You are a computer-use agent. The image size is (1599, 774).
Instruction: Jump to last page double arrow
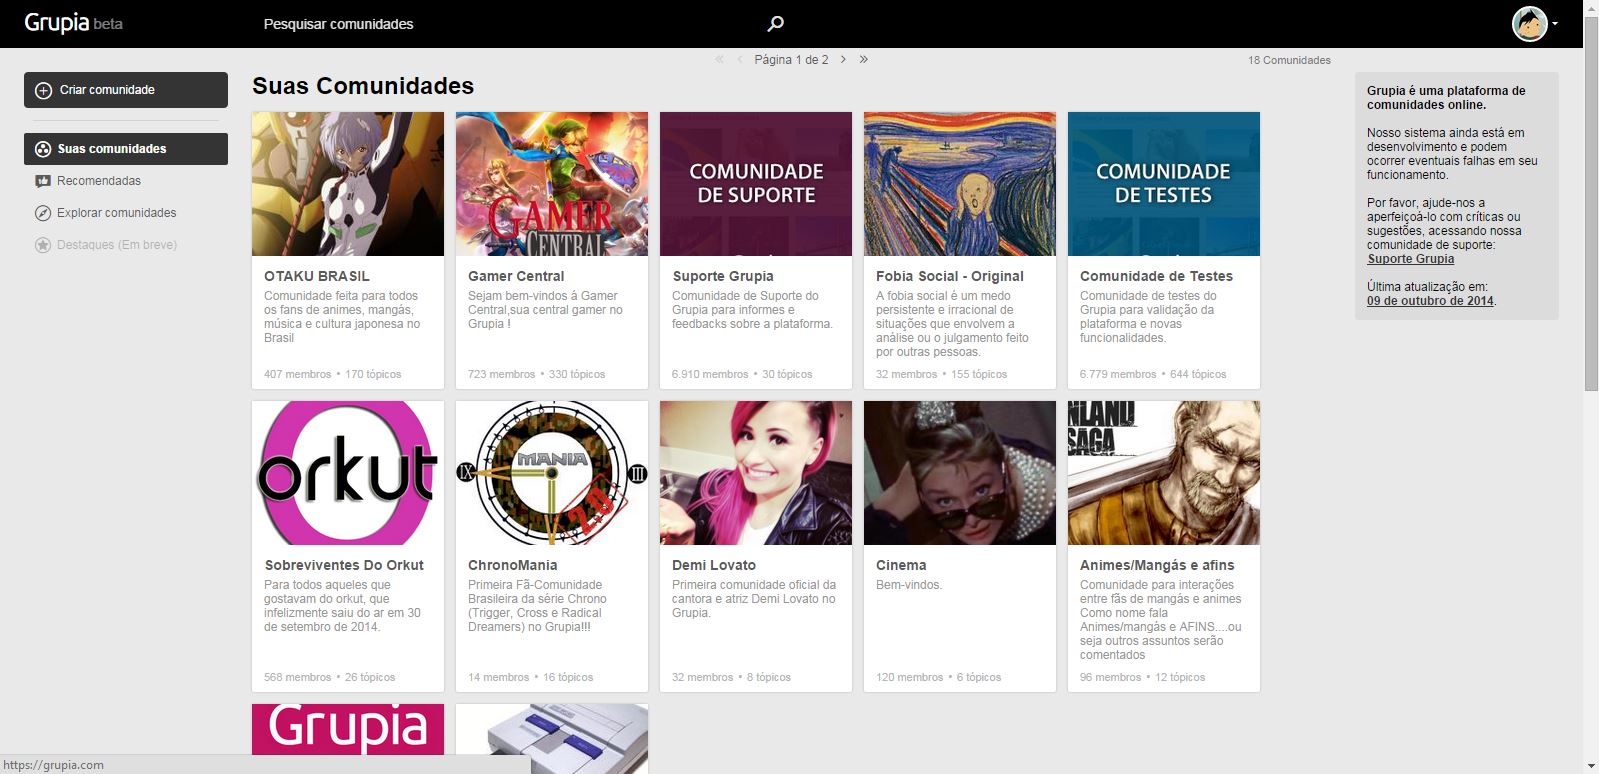[x=864, y=60]
